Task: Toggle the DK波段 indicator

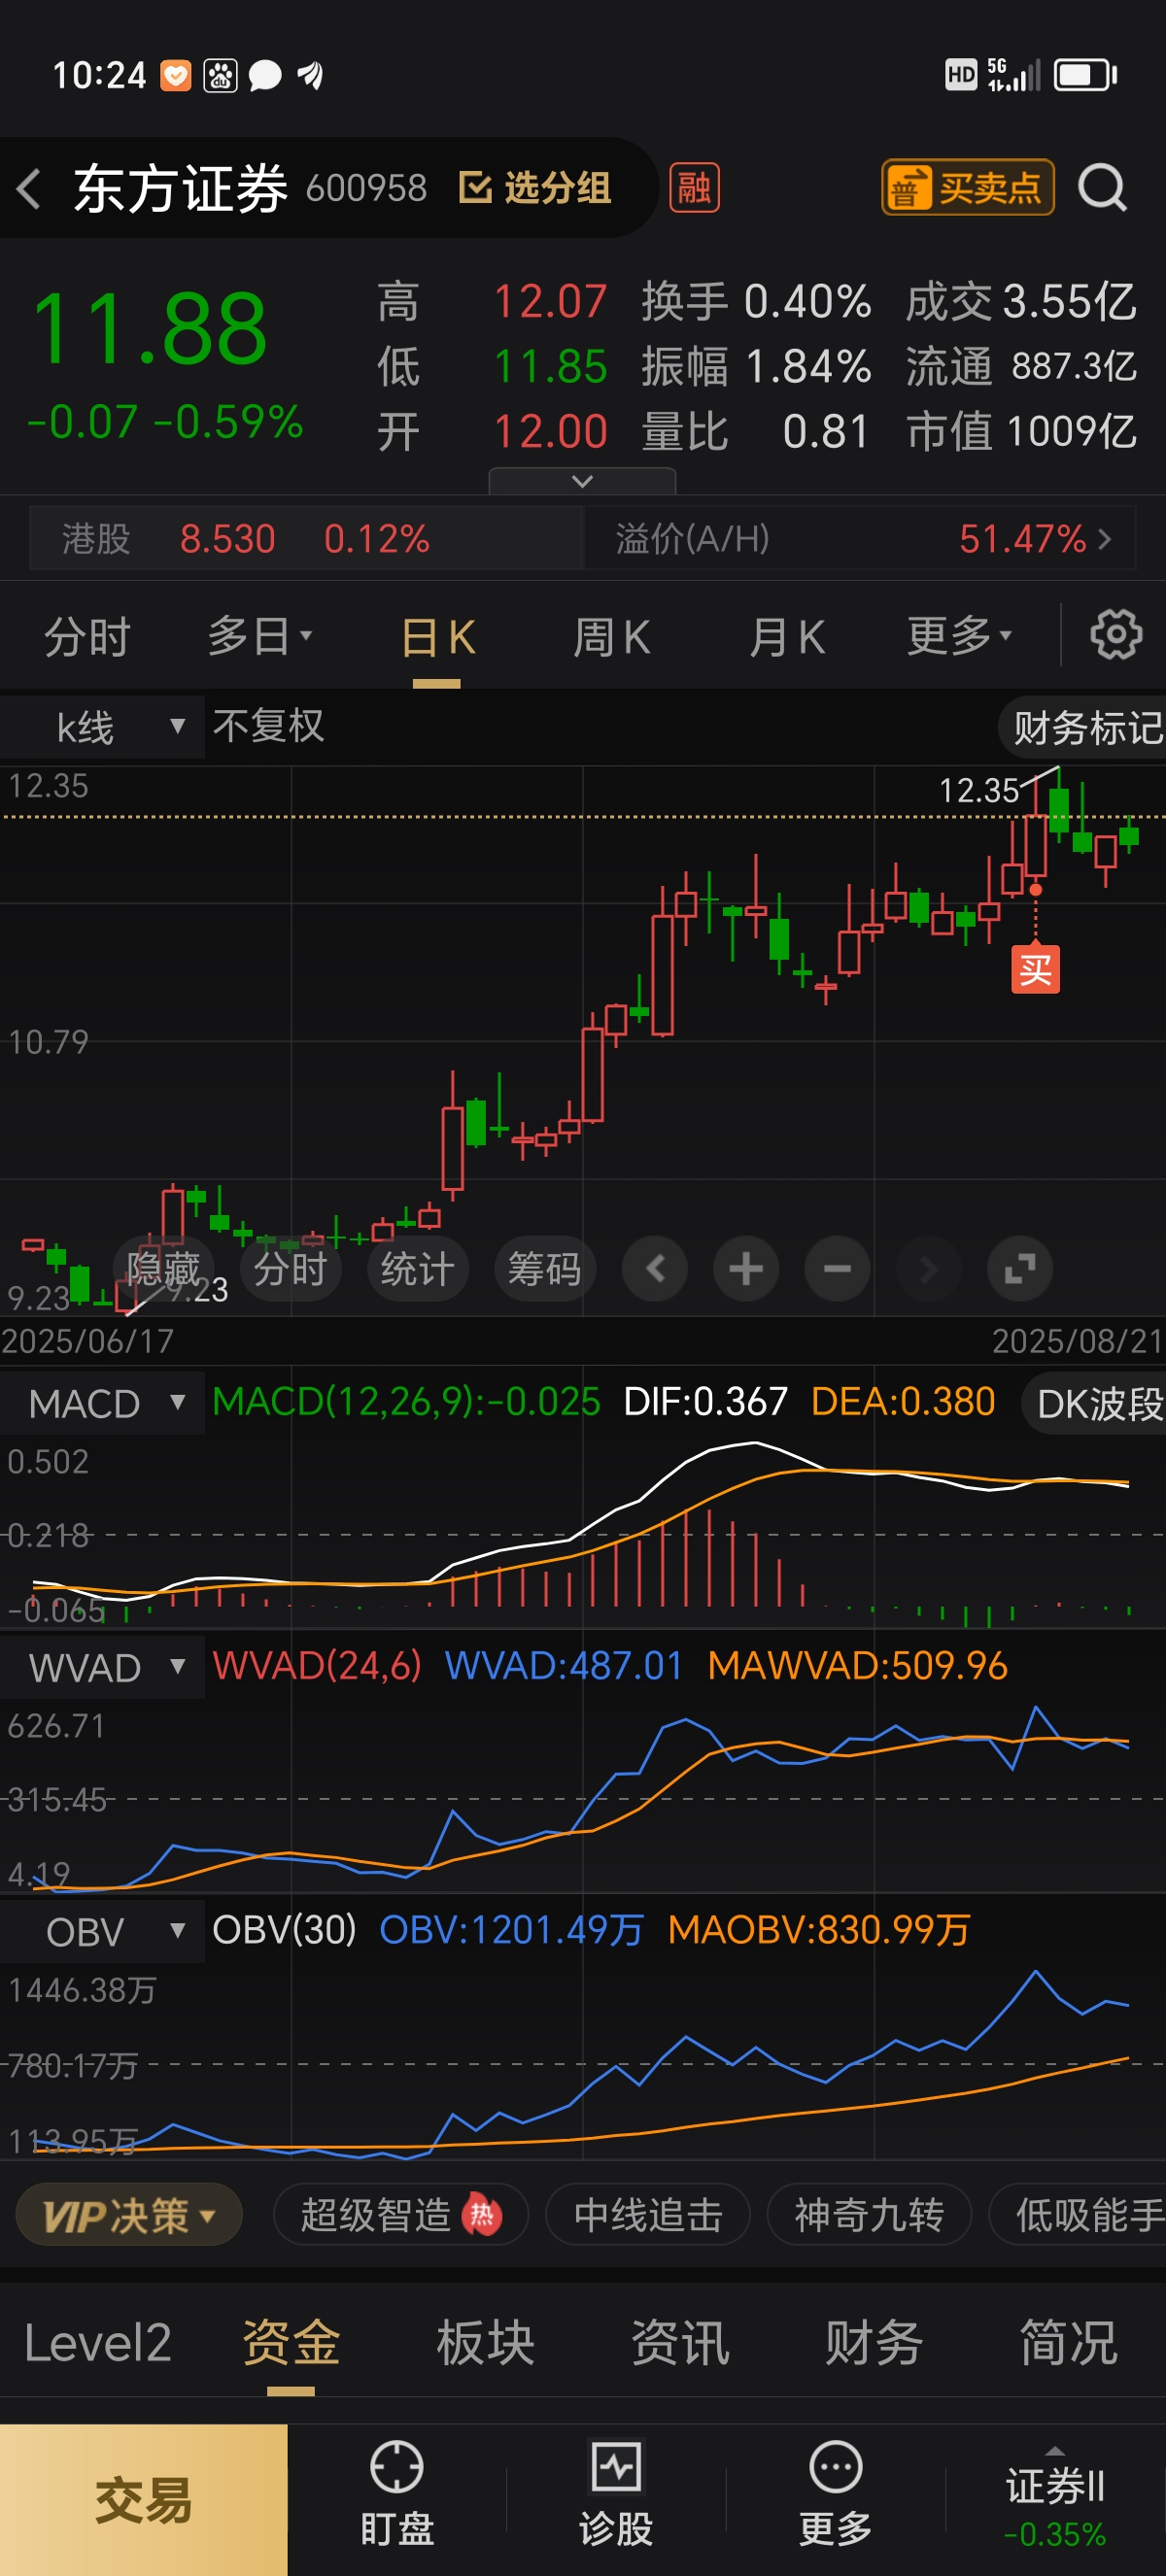Action: 1096,1403
